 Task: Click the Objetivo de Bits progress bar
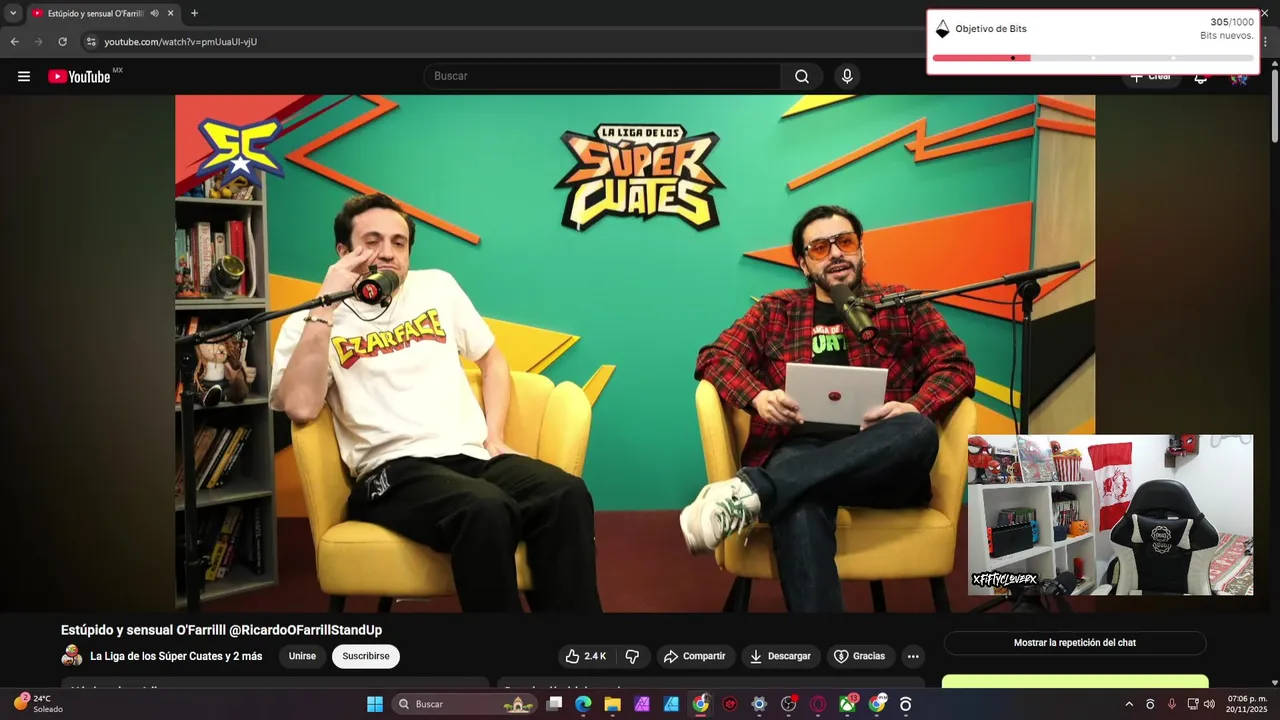pyautogui.click(x=1092, y=58)
